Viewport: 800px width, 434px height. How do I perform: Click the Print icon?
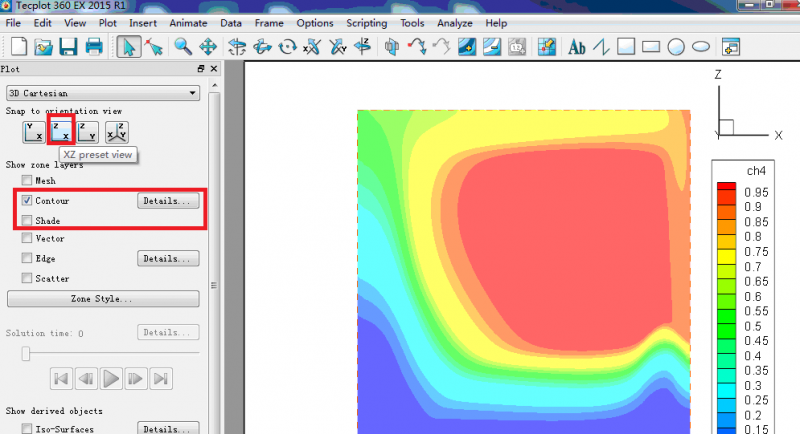(94, 47)
